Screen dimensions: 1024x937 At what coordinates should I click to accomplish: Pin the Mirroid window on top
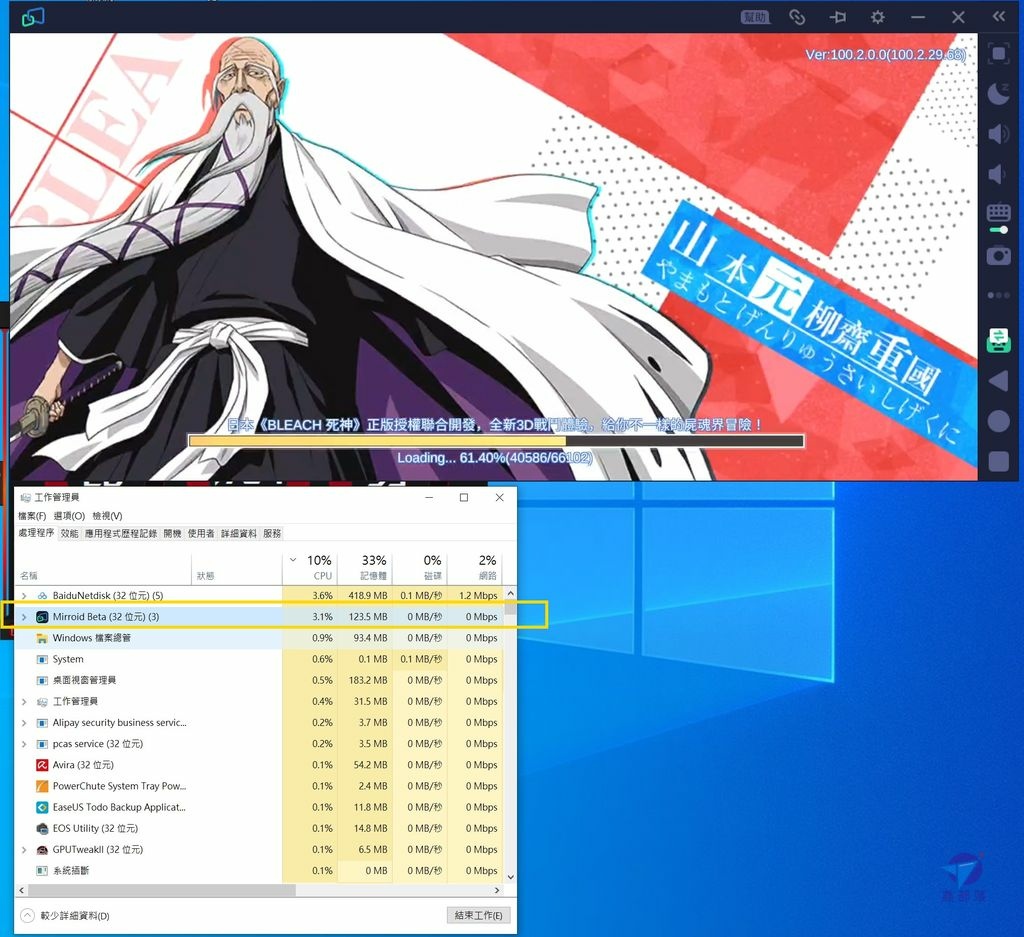(x=837, y=17)
